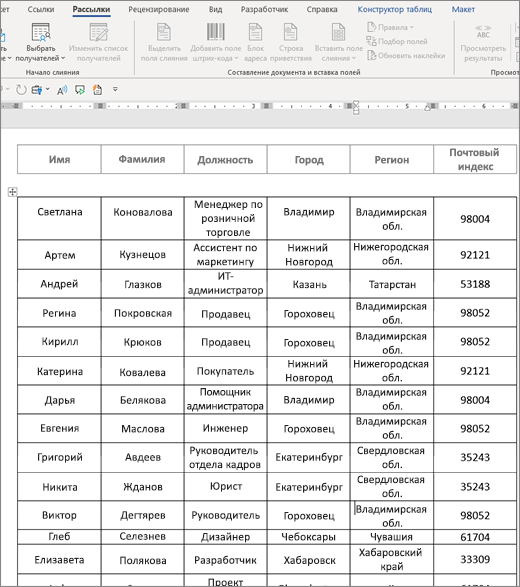Click the Почтовый индекс header cell
The width and height of the screenshot is (520, 587).
coord(475,159)
